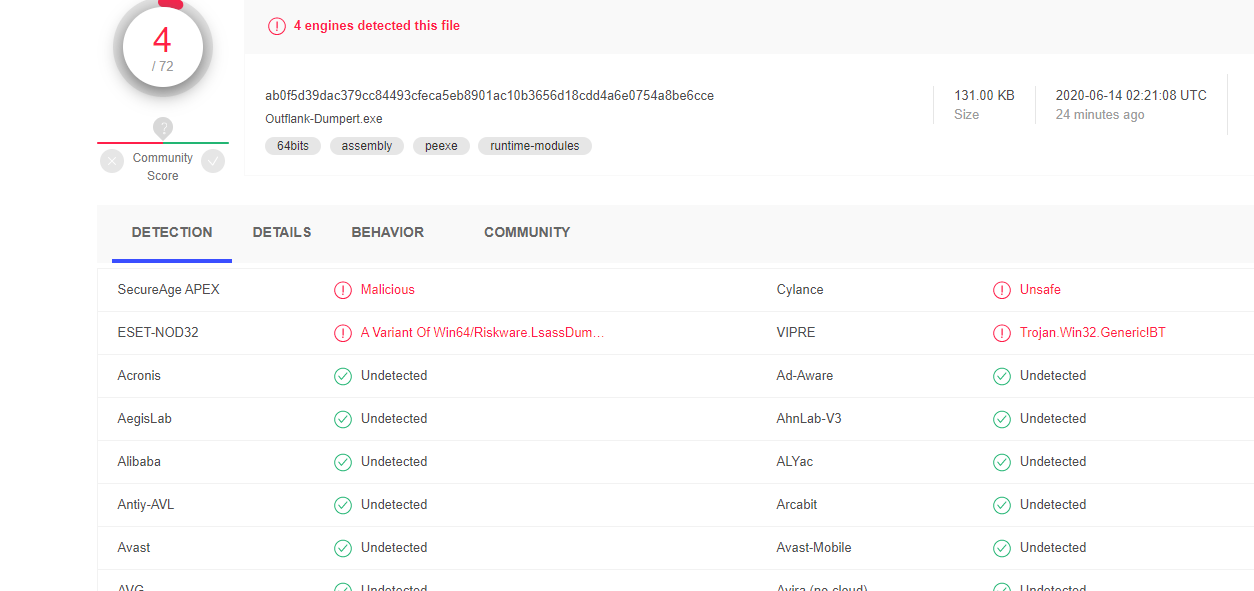Switch to the DETAILS tab
Image resolution: width=1254 pixels, height=591 pixels.
(282, 232)
